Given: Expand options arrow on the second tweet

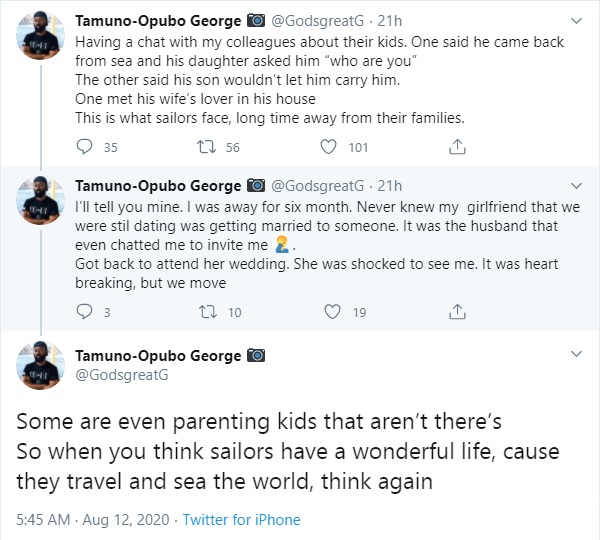Looking at the screenshot, I should (x=575, y=186).
